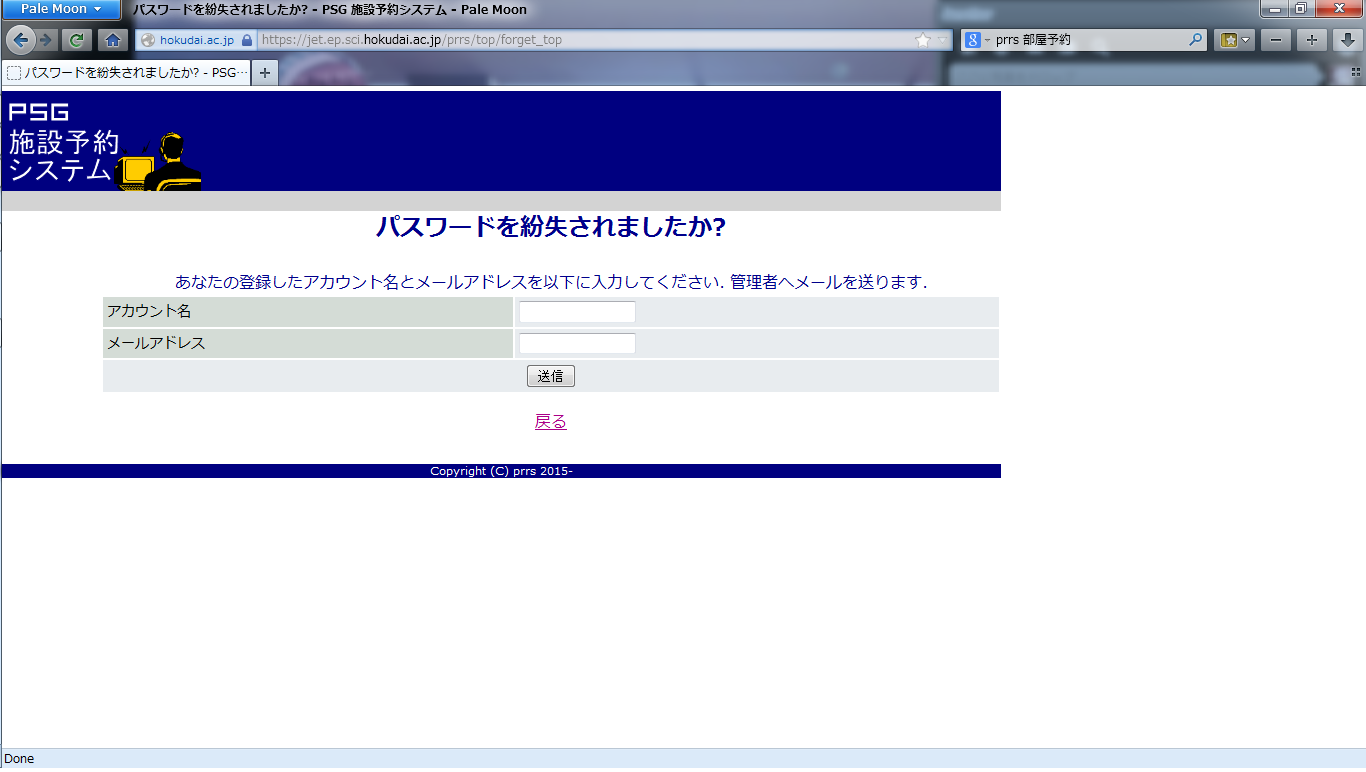
Task: Follow the 戻る link
Action: (550, 422)
